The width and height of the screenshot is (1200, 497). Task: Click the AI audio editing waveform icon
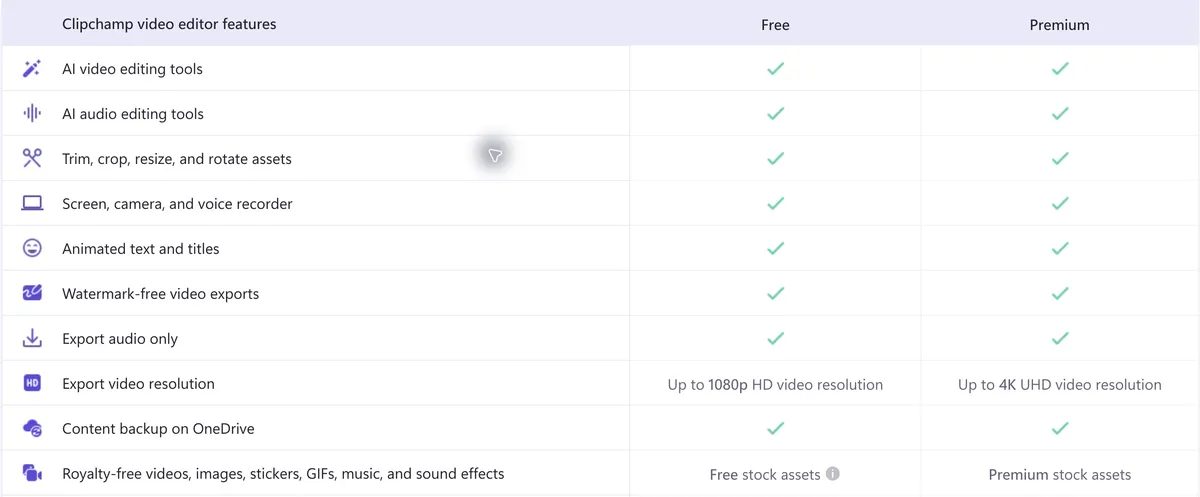click(32, 114)
